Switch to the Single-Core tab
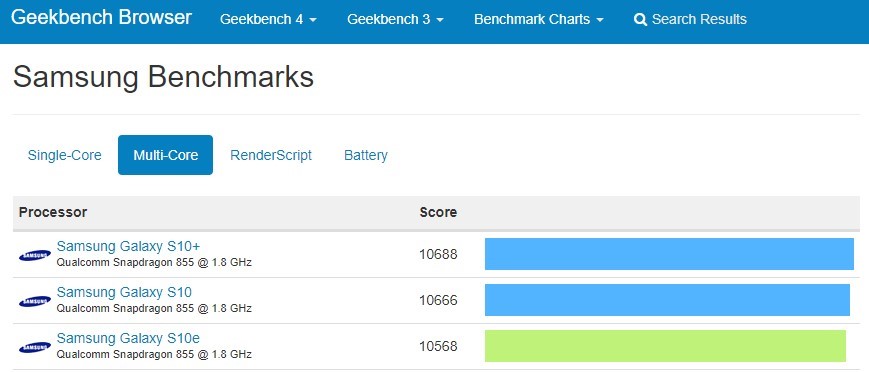 pos(65,155)
